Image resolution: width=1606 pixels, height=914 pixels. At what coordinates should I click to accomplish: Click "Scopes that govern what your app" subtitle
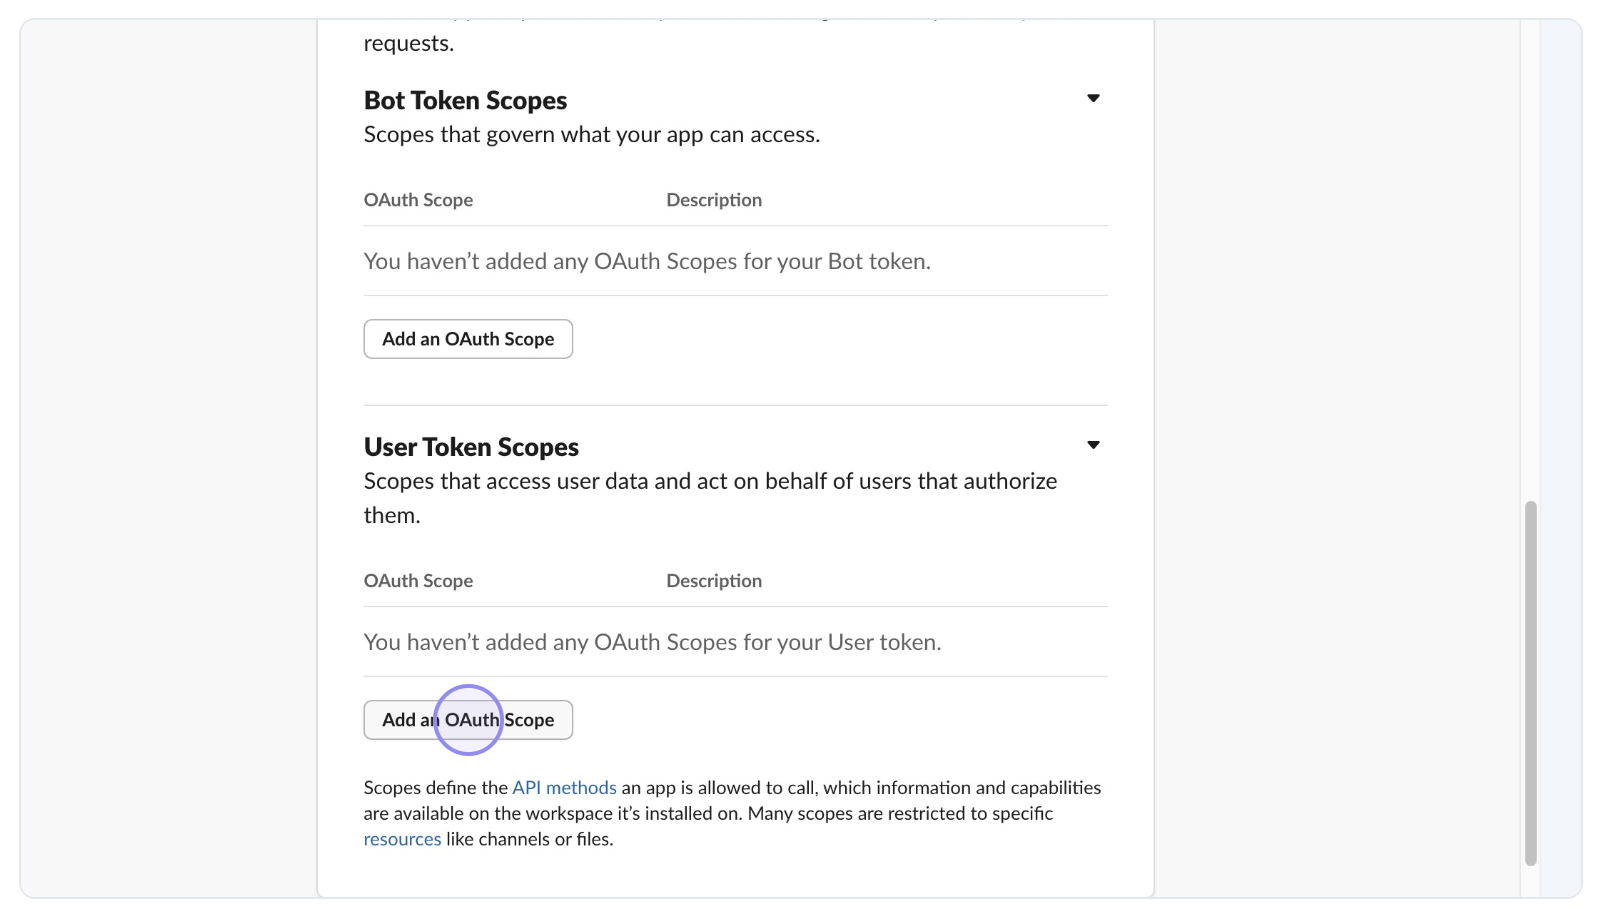point(591,135)
